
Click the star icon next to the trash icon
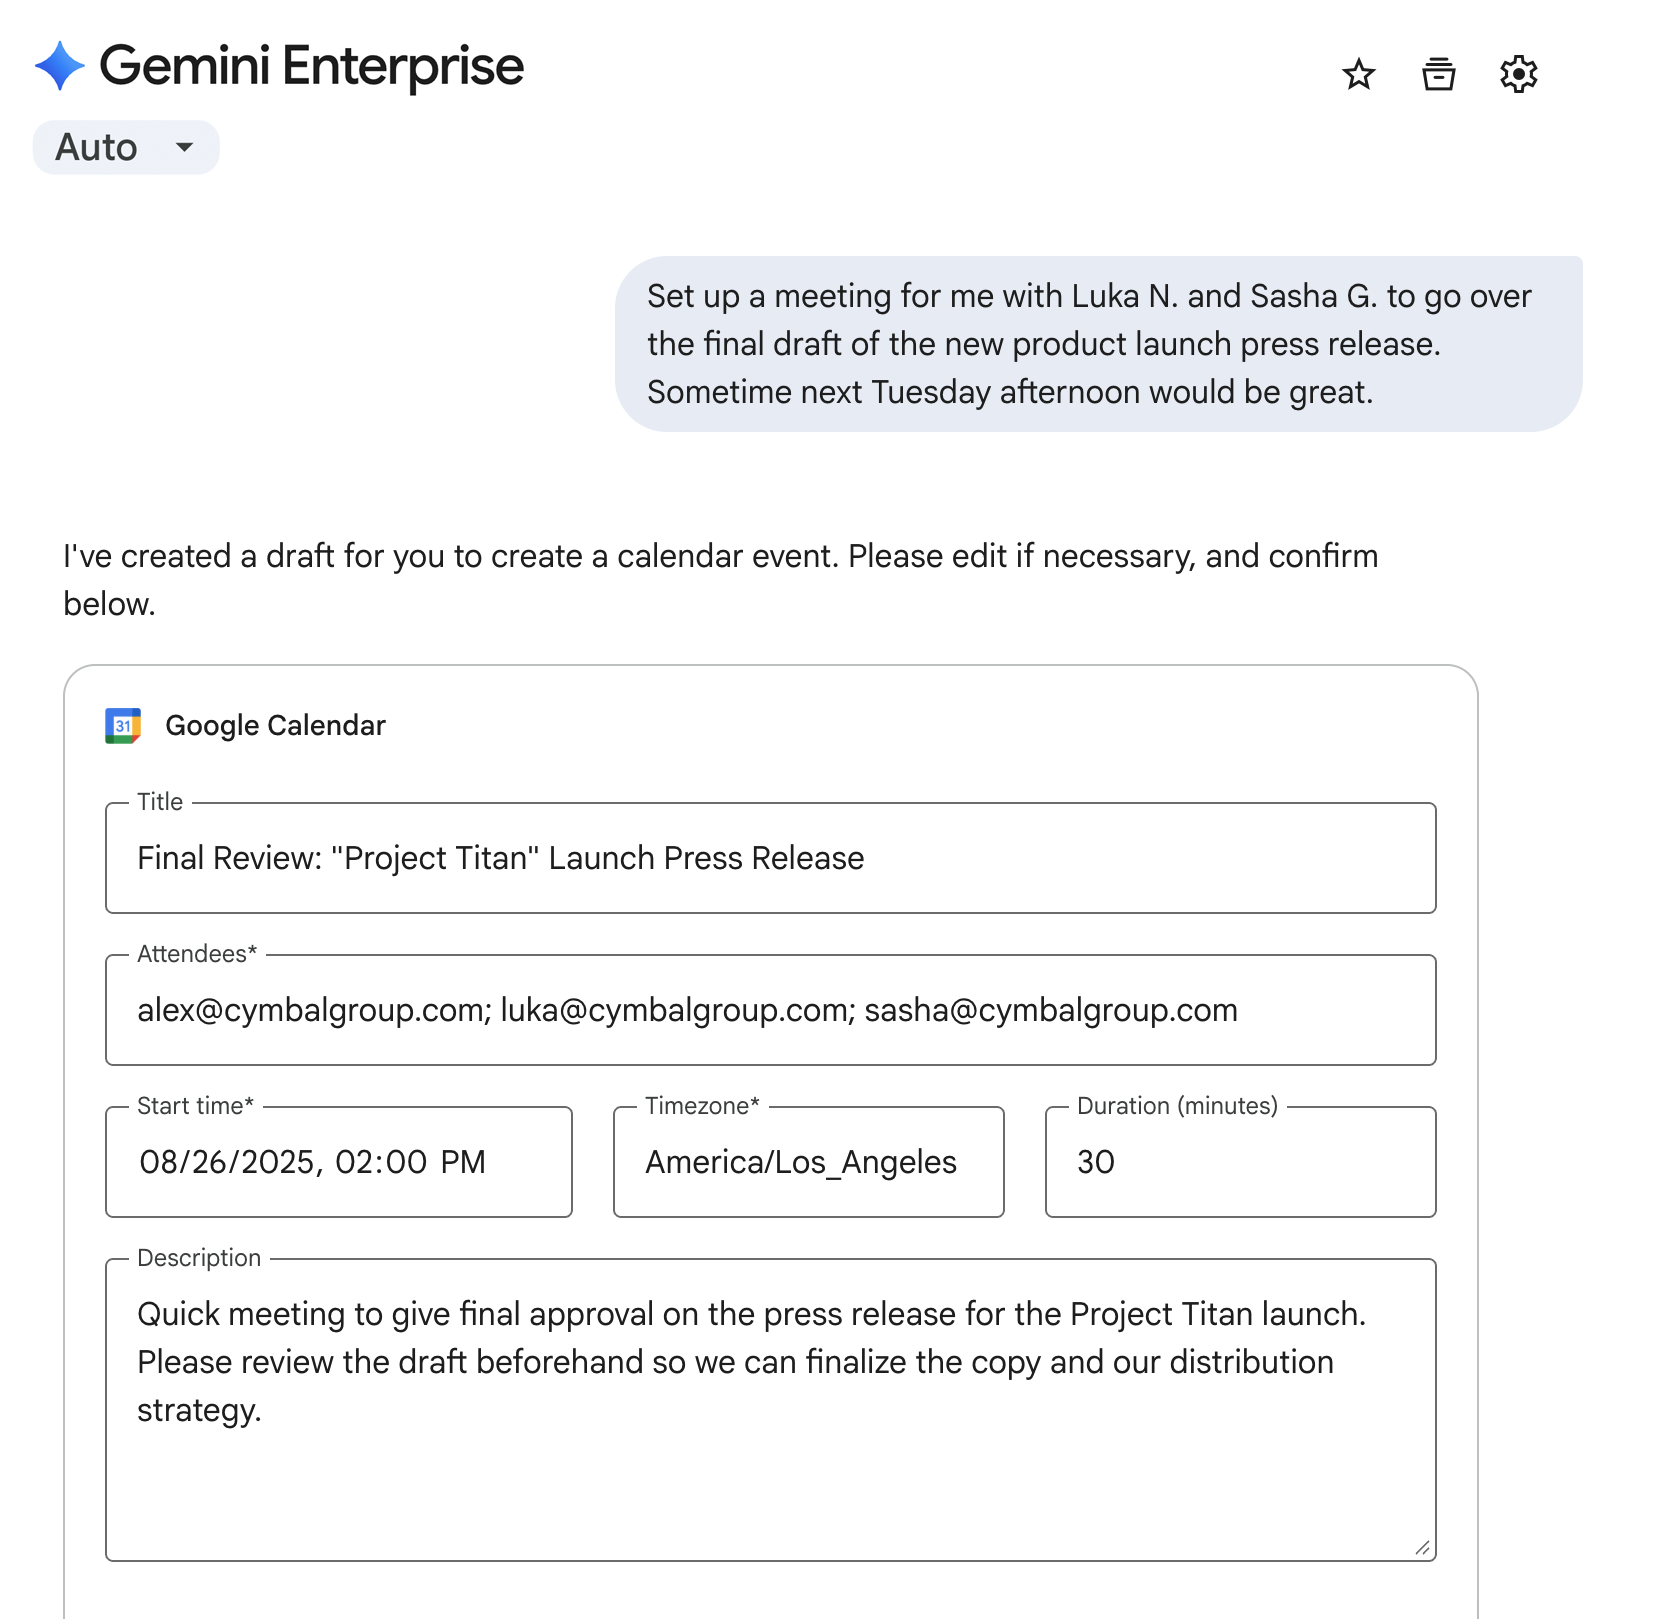(x=1360, y=73)
